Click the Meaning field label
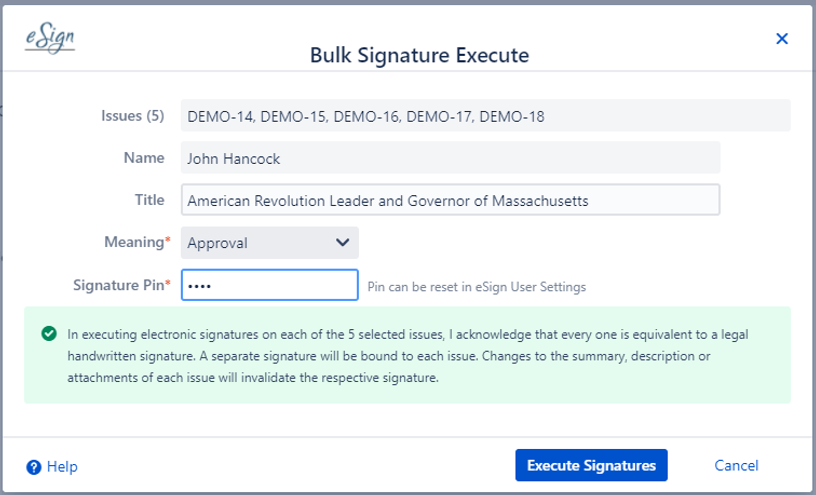This screenshot has width=816, height=495. click(134, 242)
